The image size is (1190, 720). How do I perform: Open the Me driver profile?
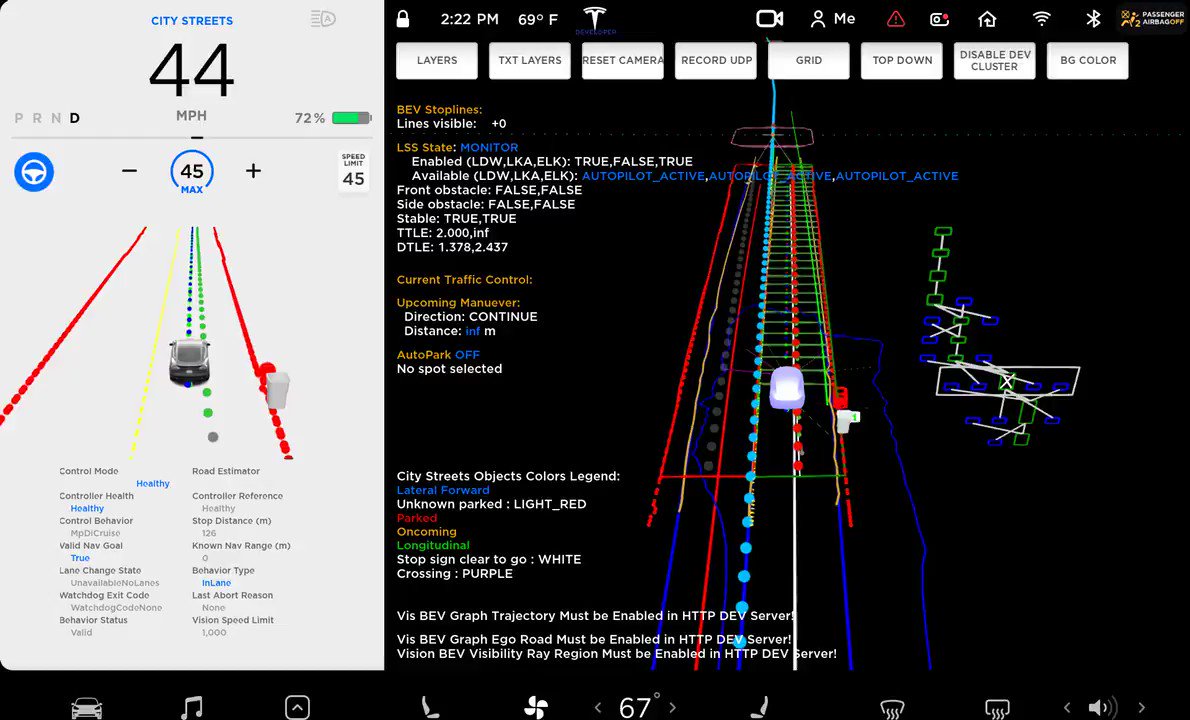833,19
